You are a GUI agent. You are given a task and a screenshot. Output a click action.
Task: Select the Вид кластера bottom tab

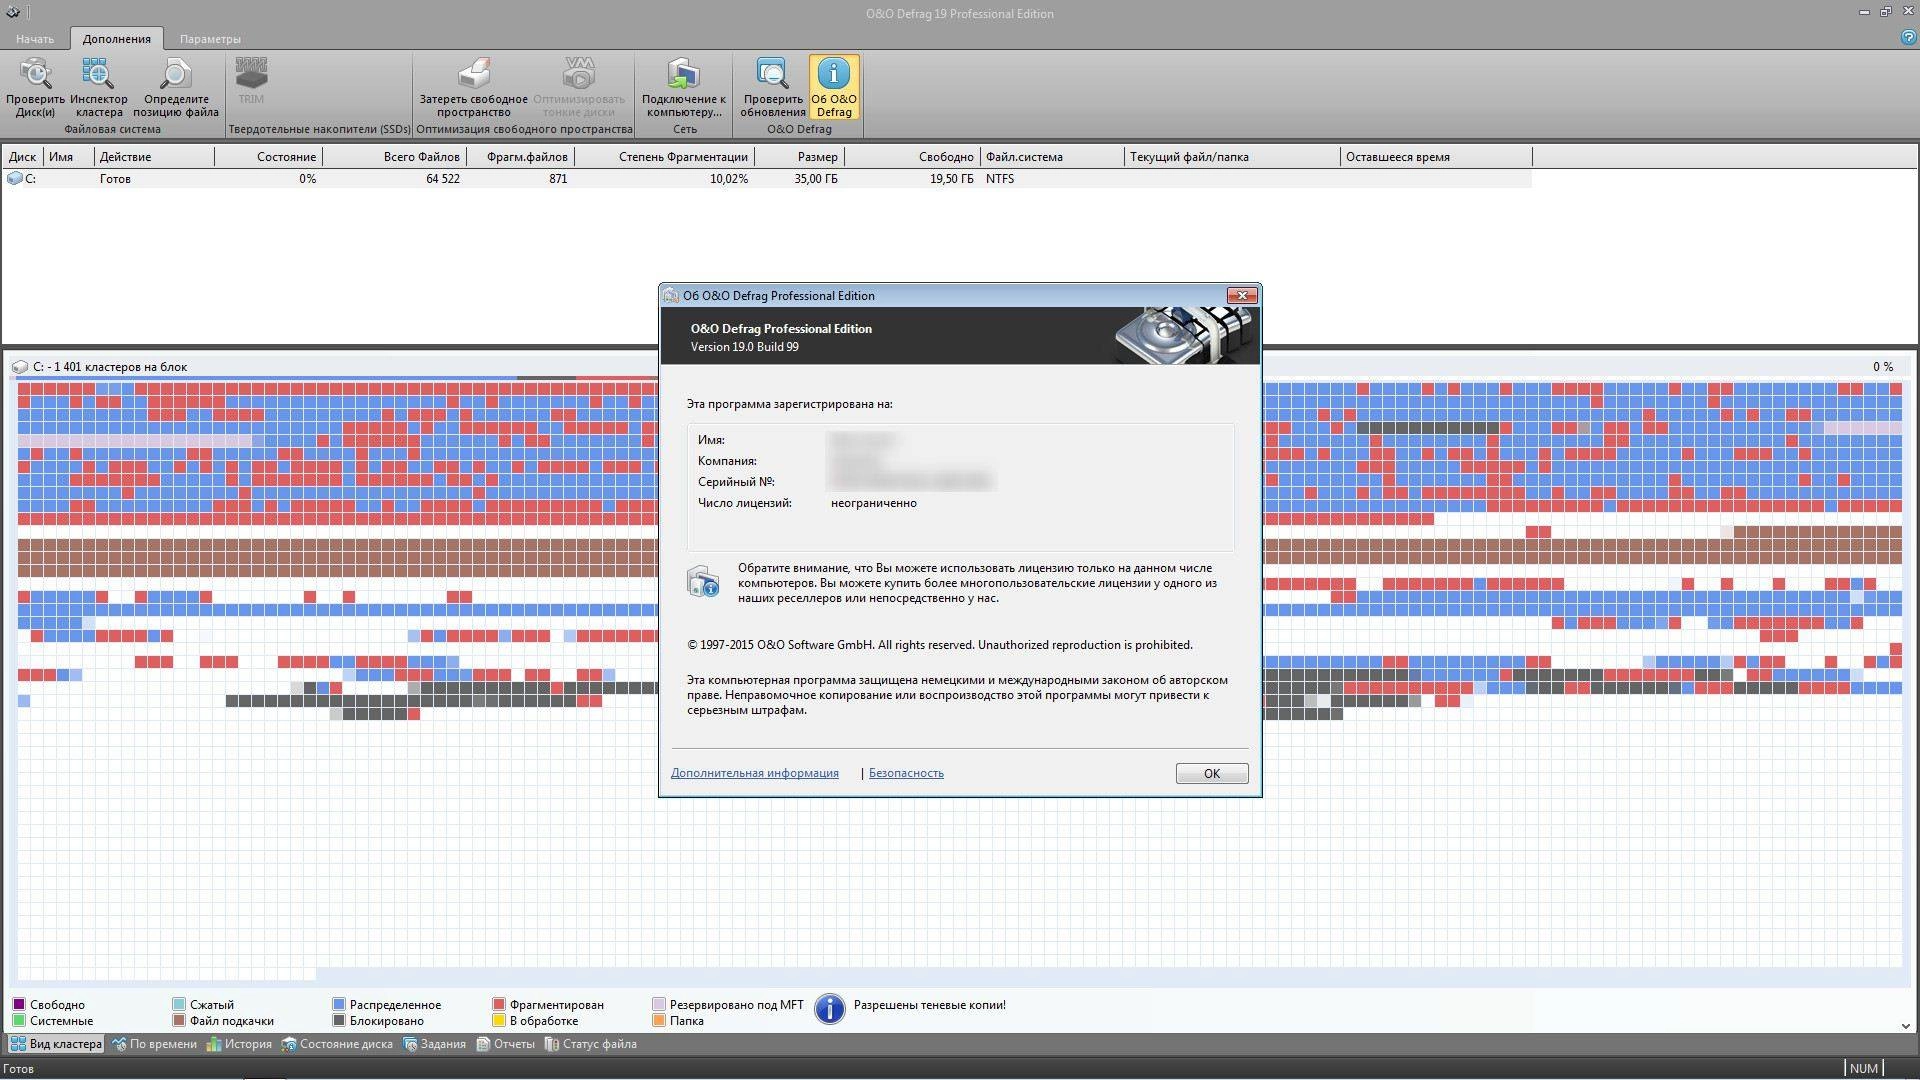click(57, 1044)
